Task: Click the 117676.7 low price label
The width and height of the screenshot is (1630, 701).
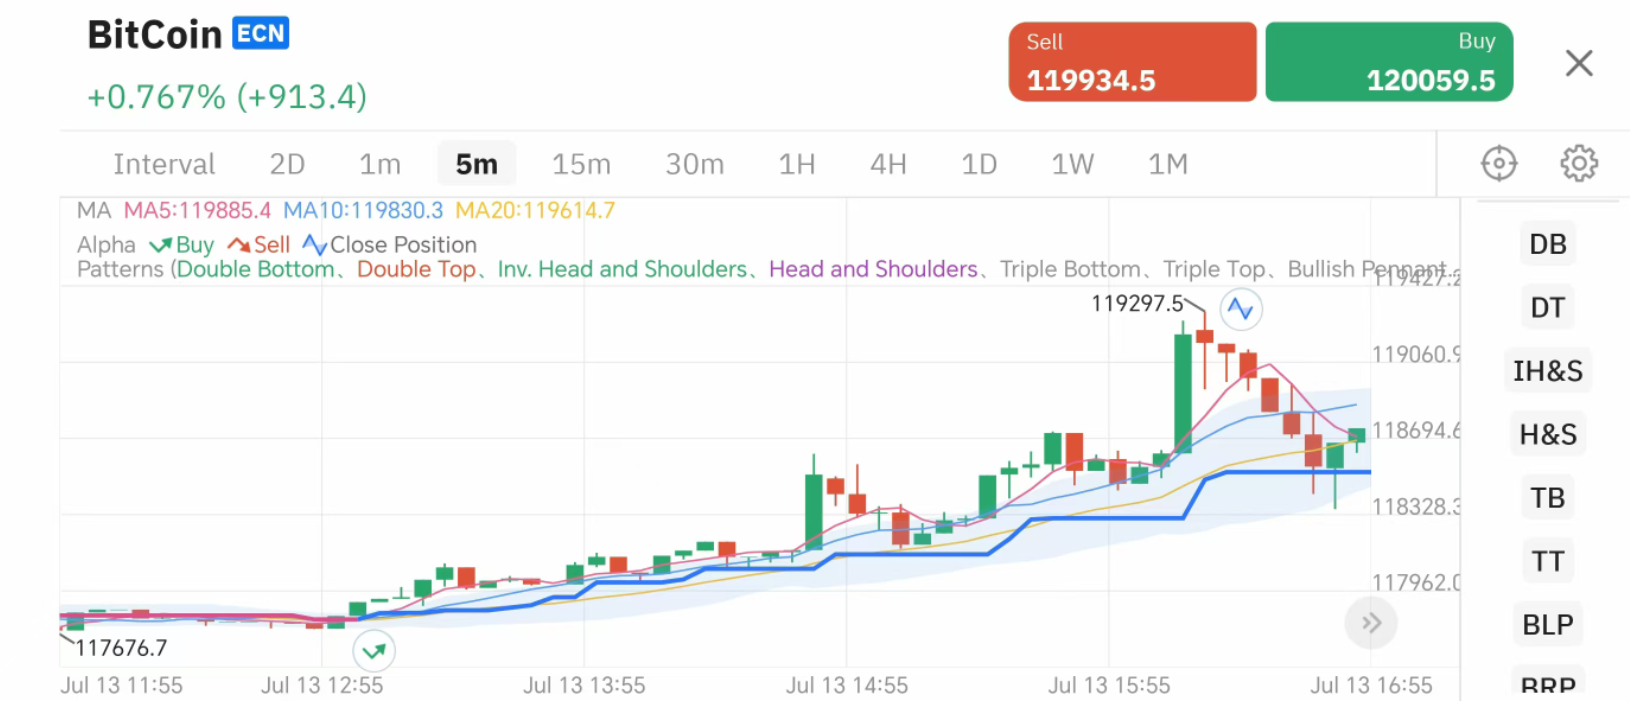Action: click(x=121, y=648)
